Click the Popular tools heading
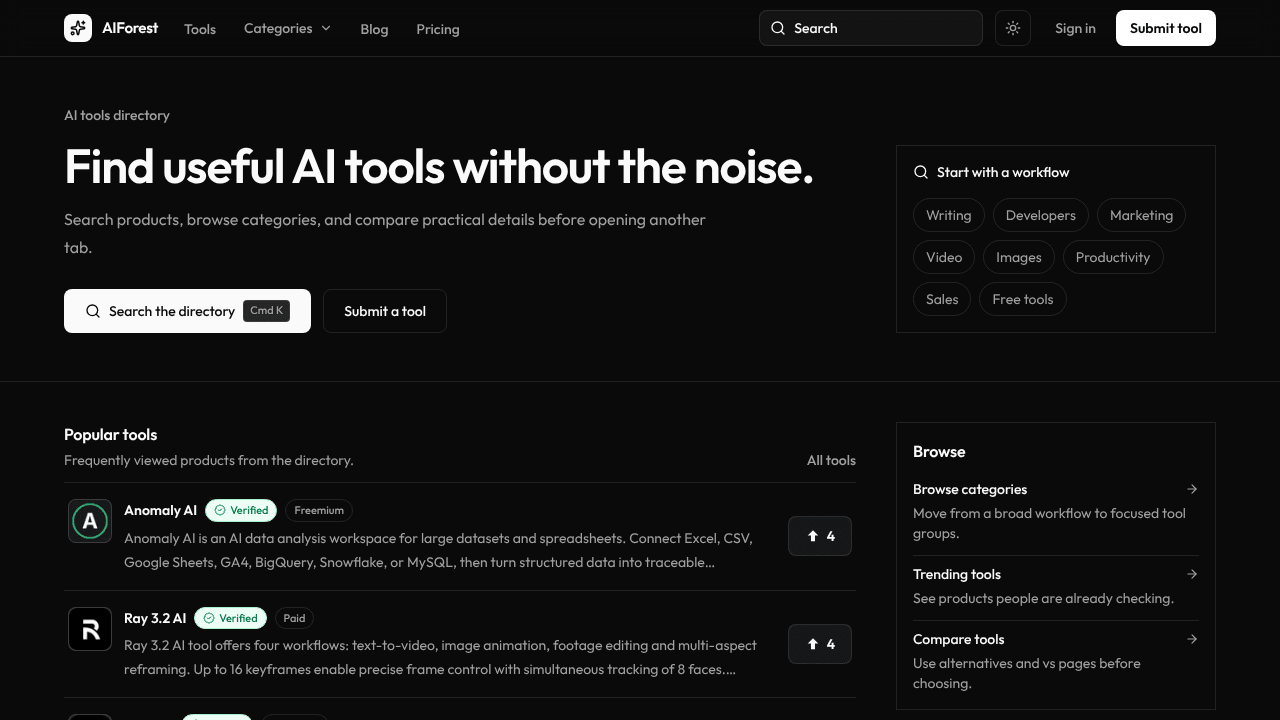The height and width of the screenshot is (720, 1280). point(110,434)
